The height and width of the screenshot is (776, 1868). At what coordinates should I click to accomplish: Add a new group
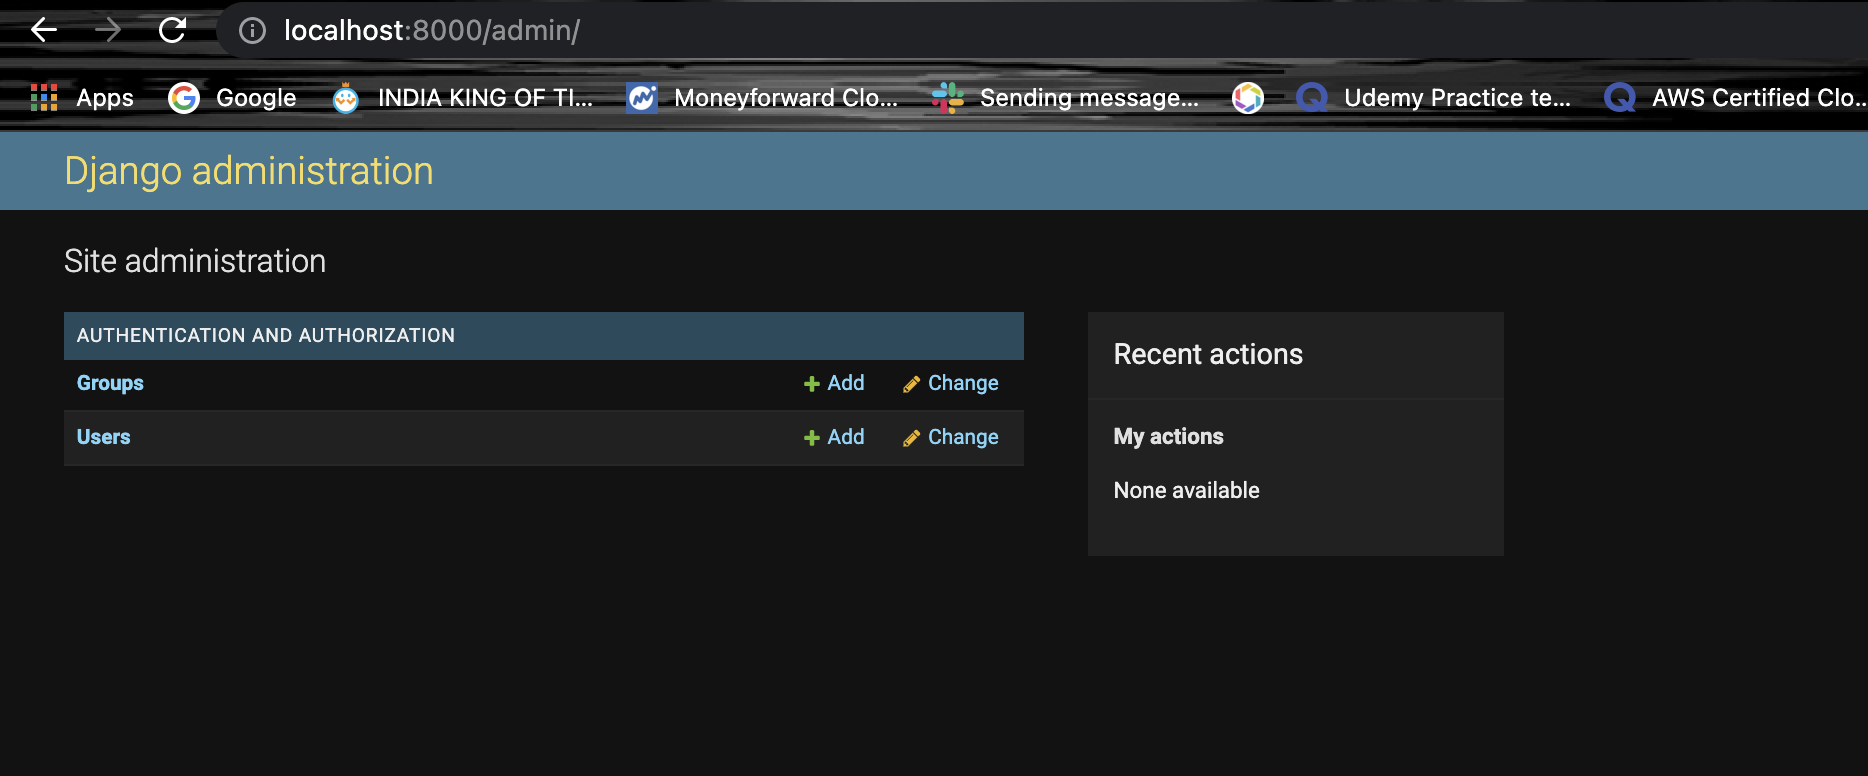834,383
